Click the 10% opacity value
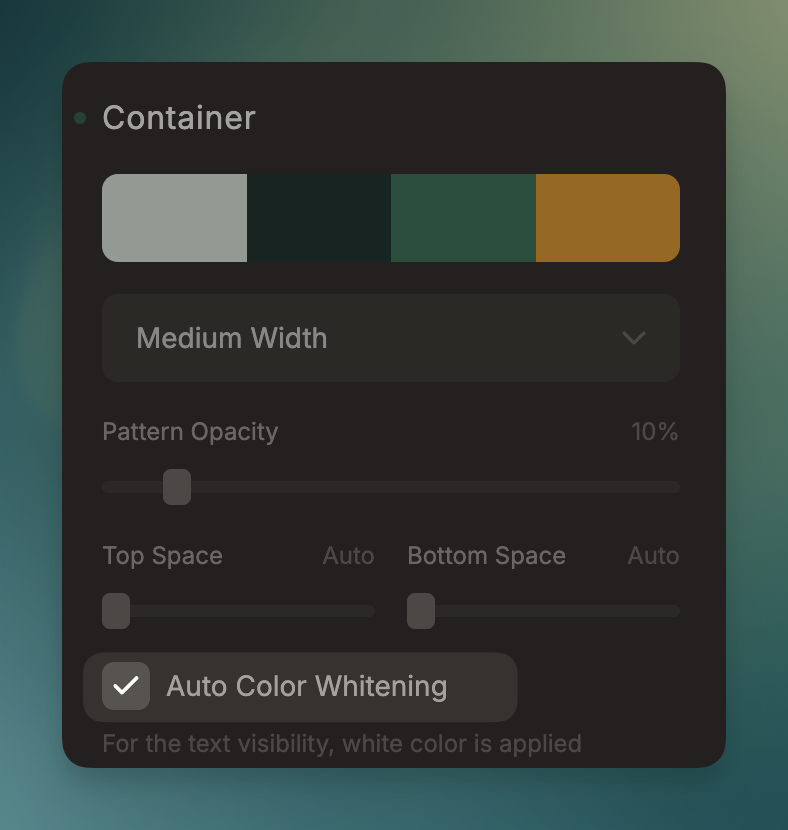The width and height of the screenshot is (788, 830). click(655, 432)
